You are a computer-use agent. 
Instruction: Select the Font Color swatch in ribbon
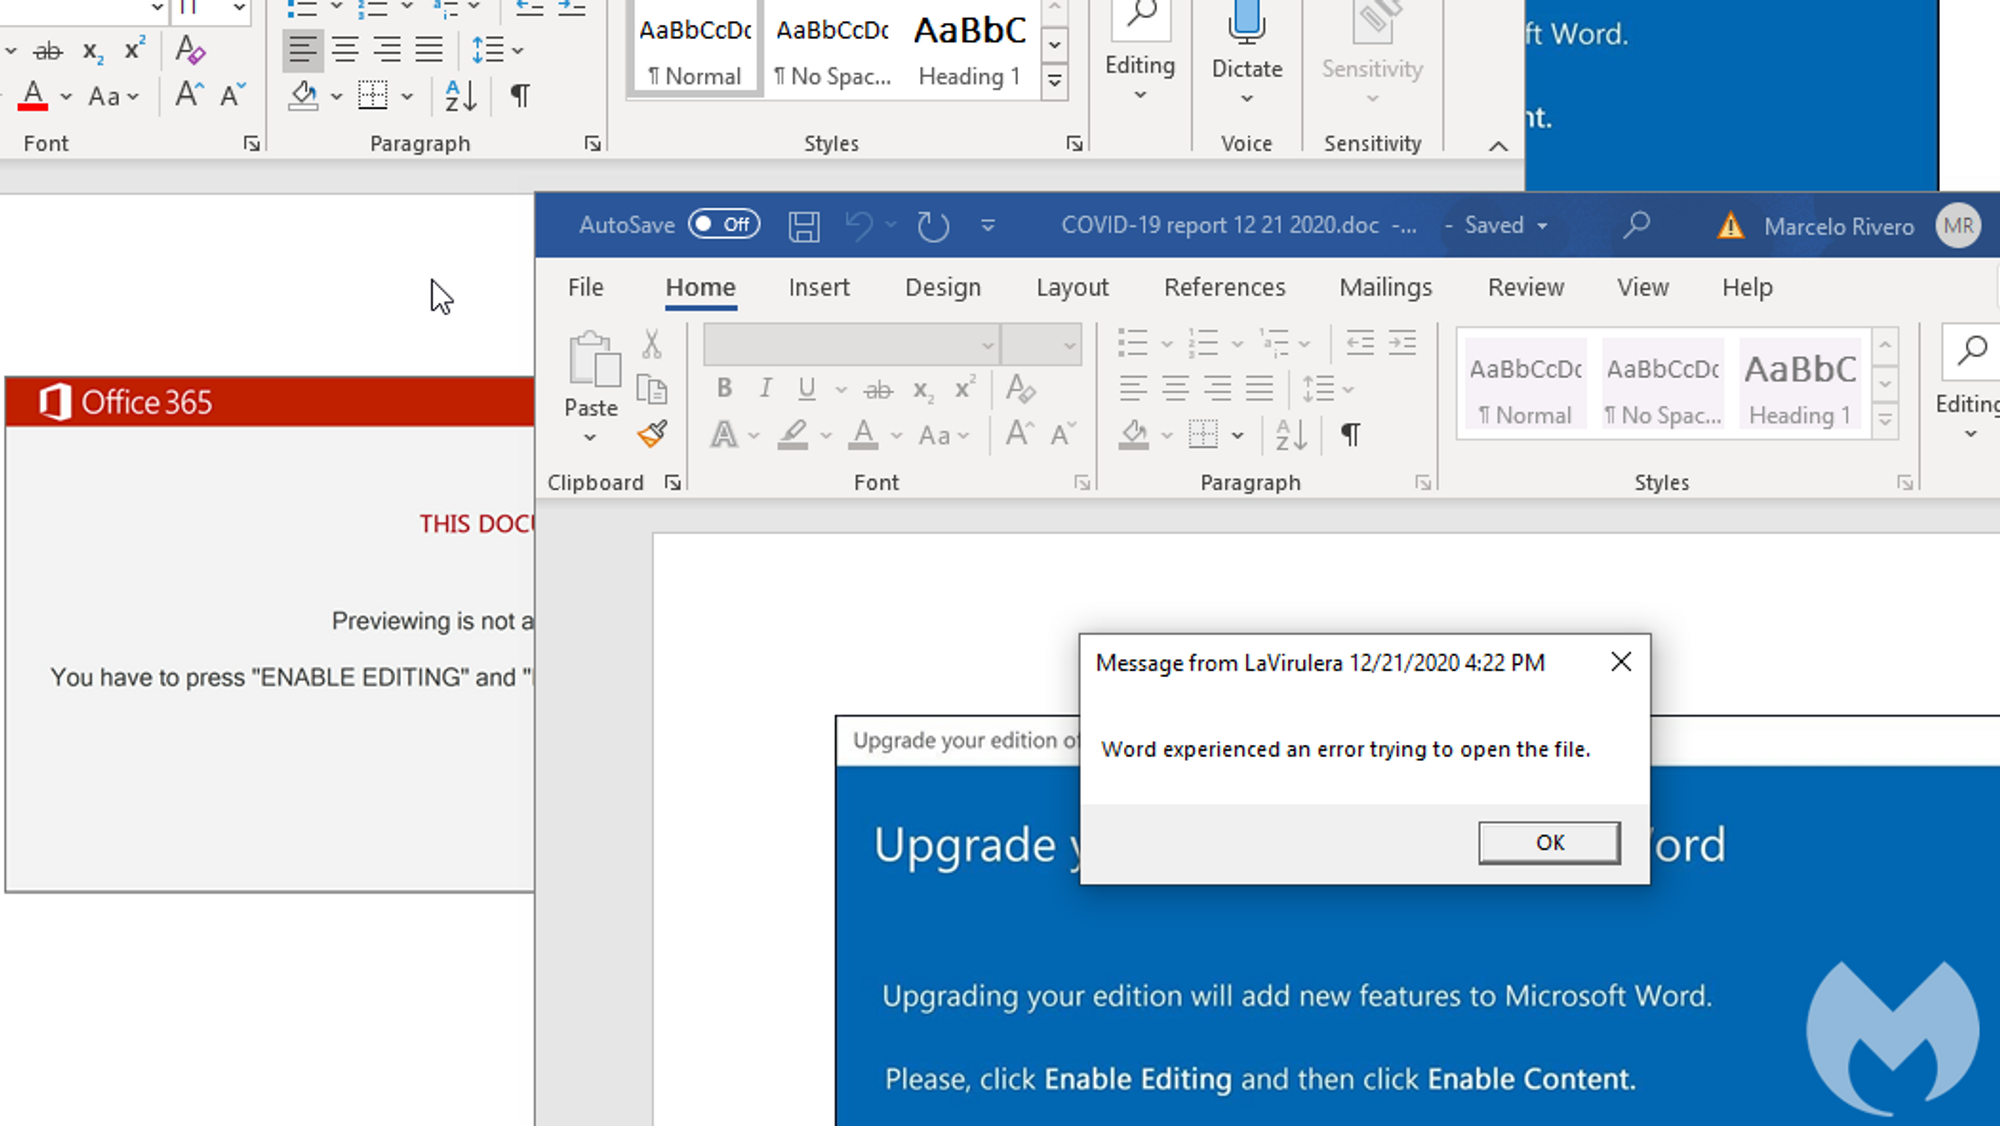pyautogui.click(x=861, y=434)
